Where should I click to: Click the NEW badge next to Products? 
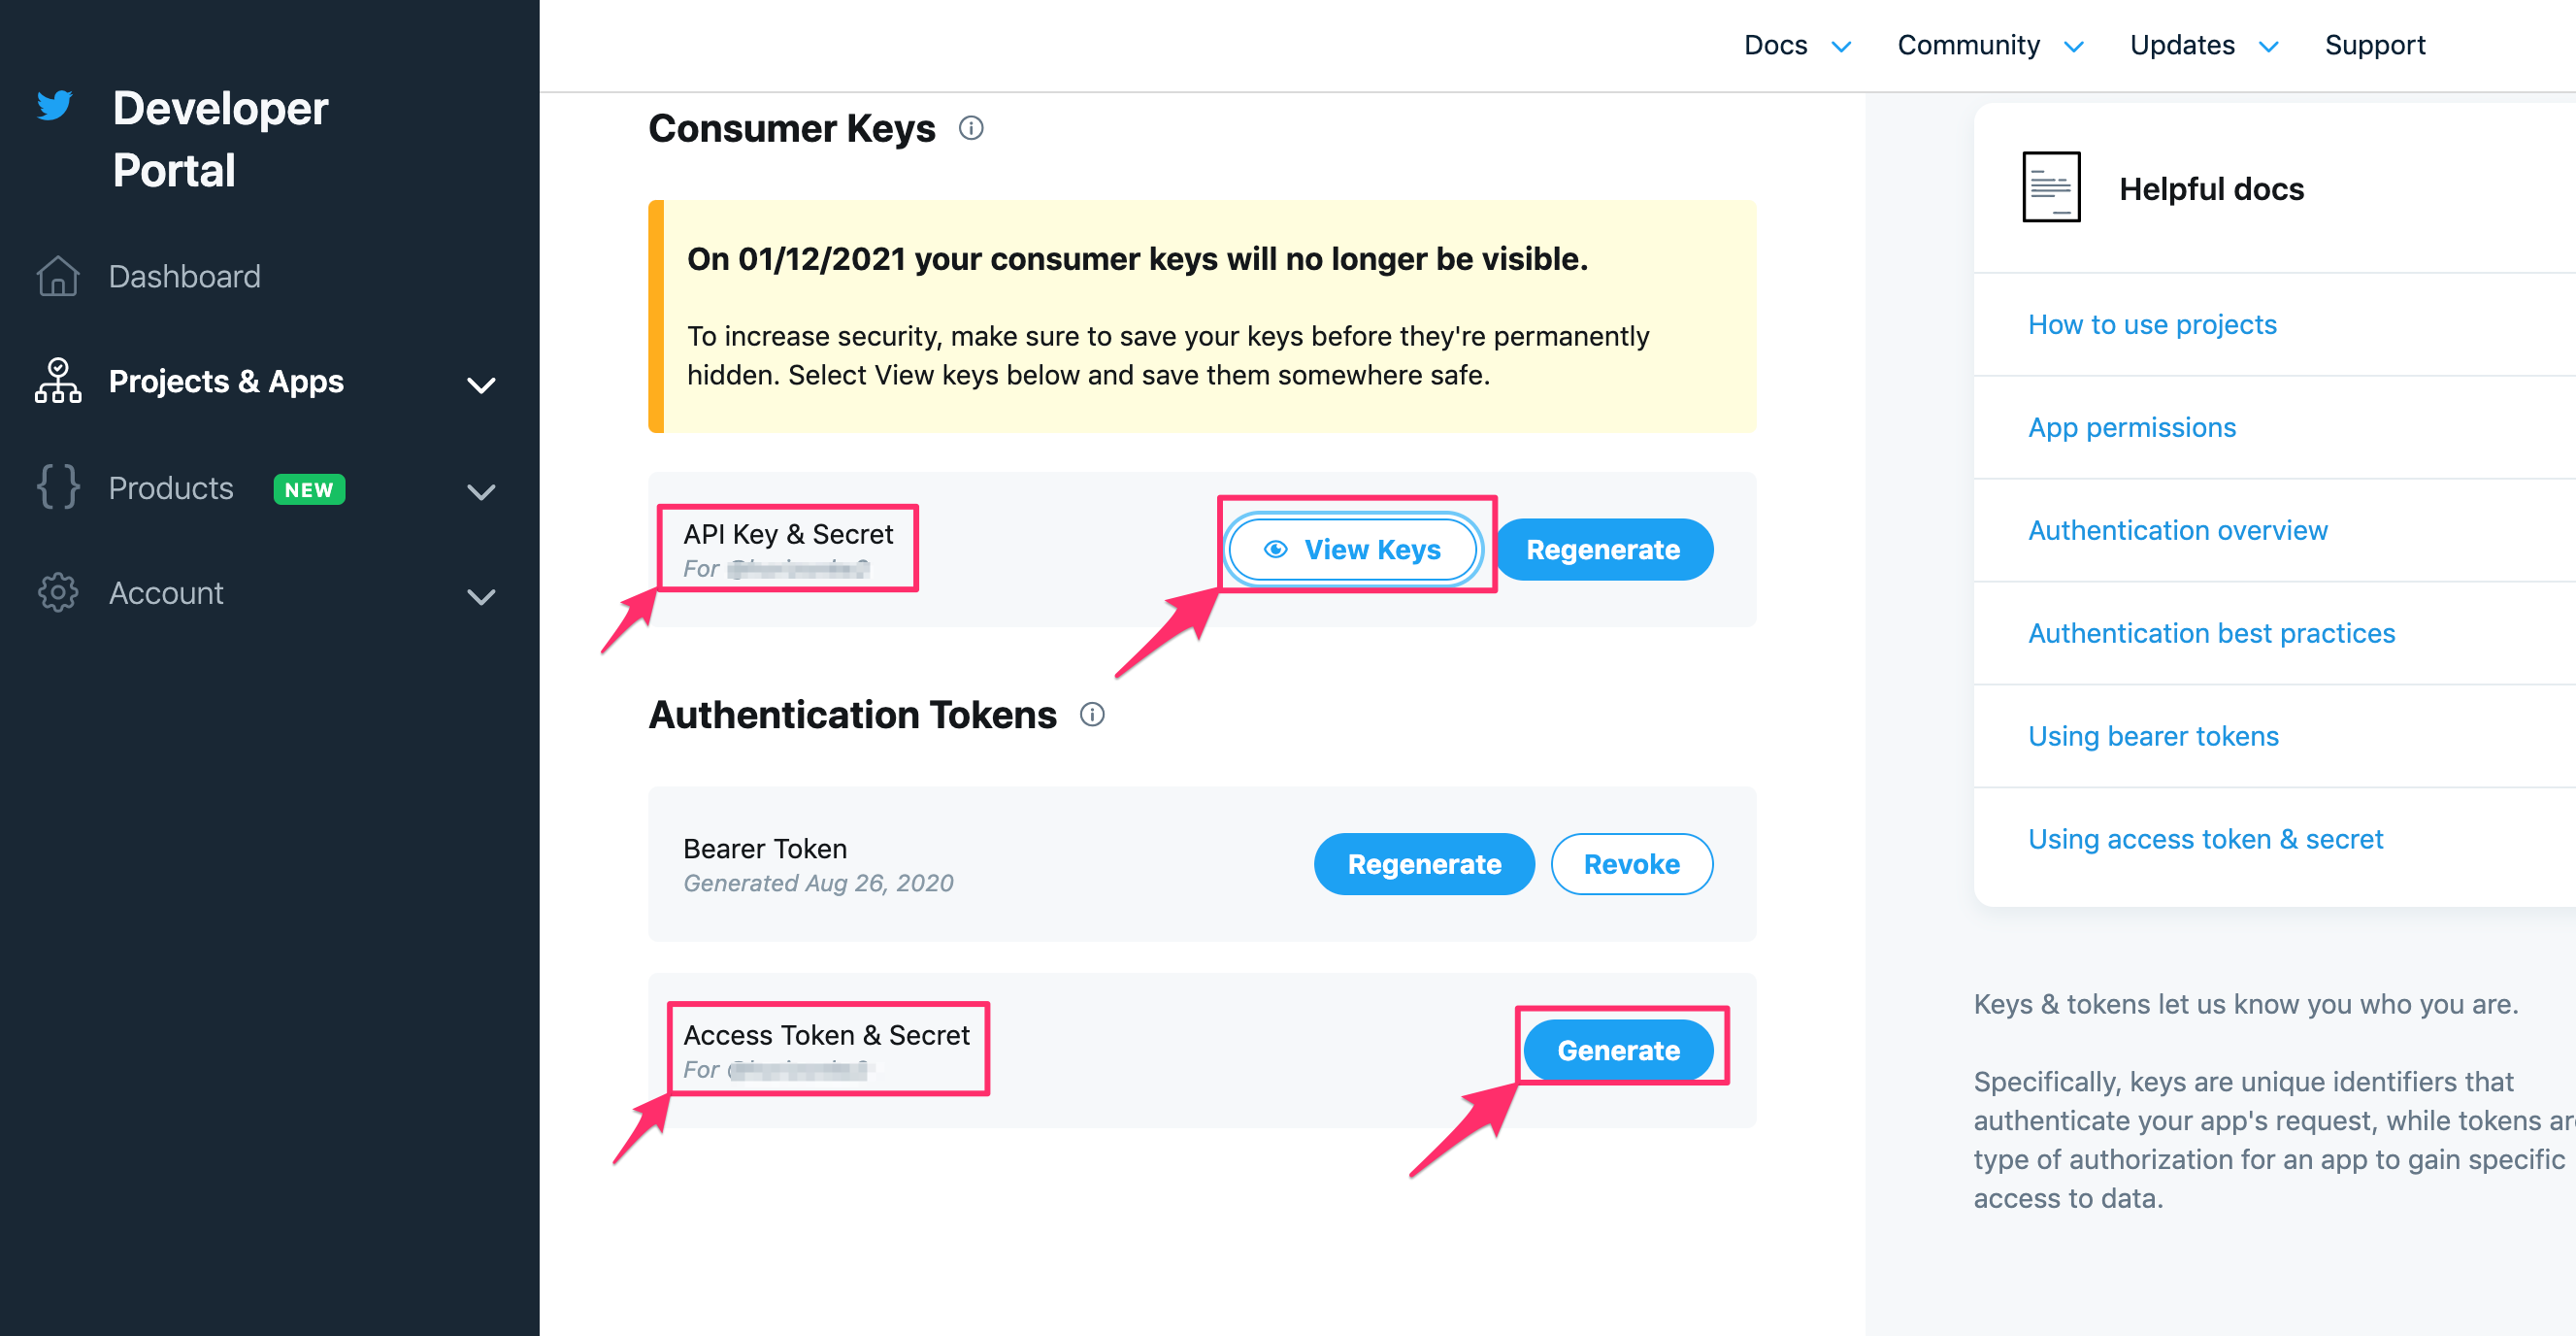click(308, 490)
